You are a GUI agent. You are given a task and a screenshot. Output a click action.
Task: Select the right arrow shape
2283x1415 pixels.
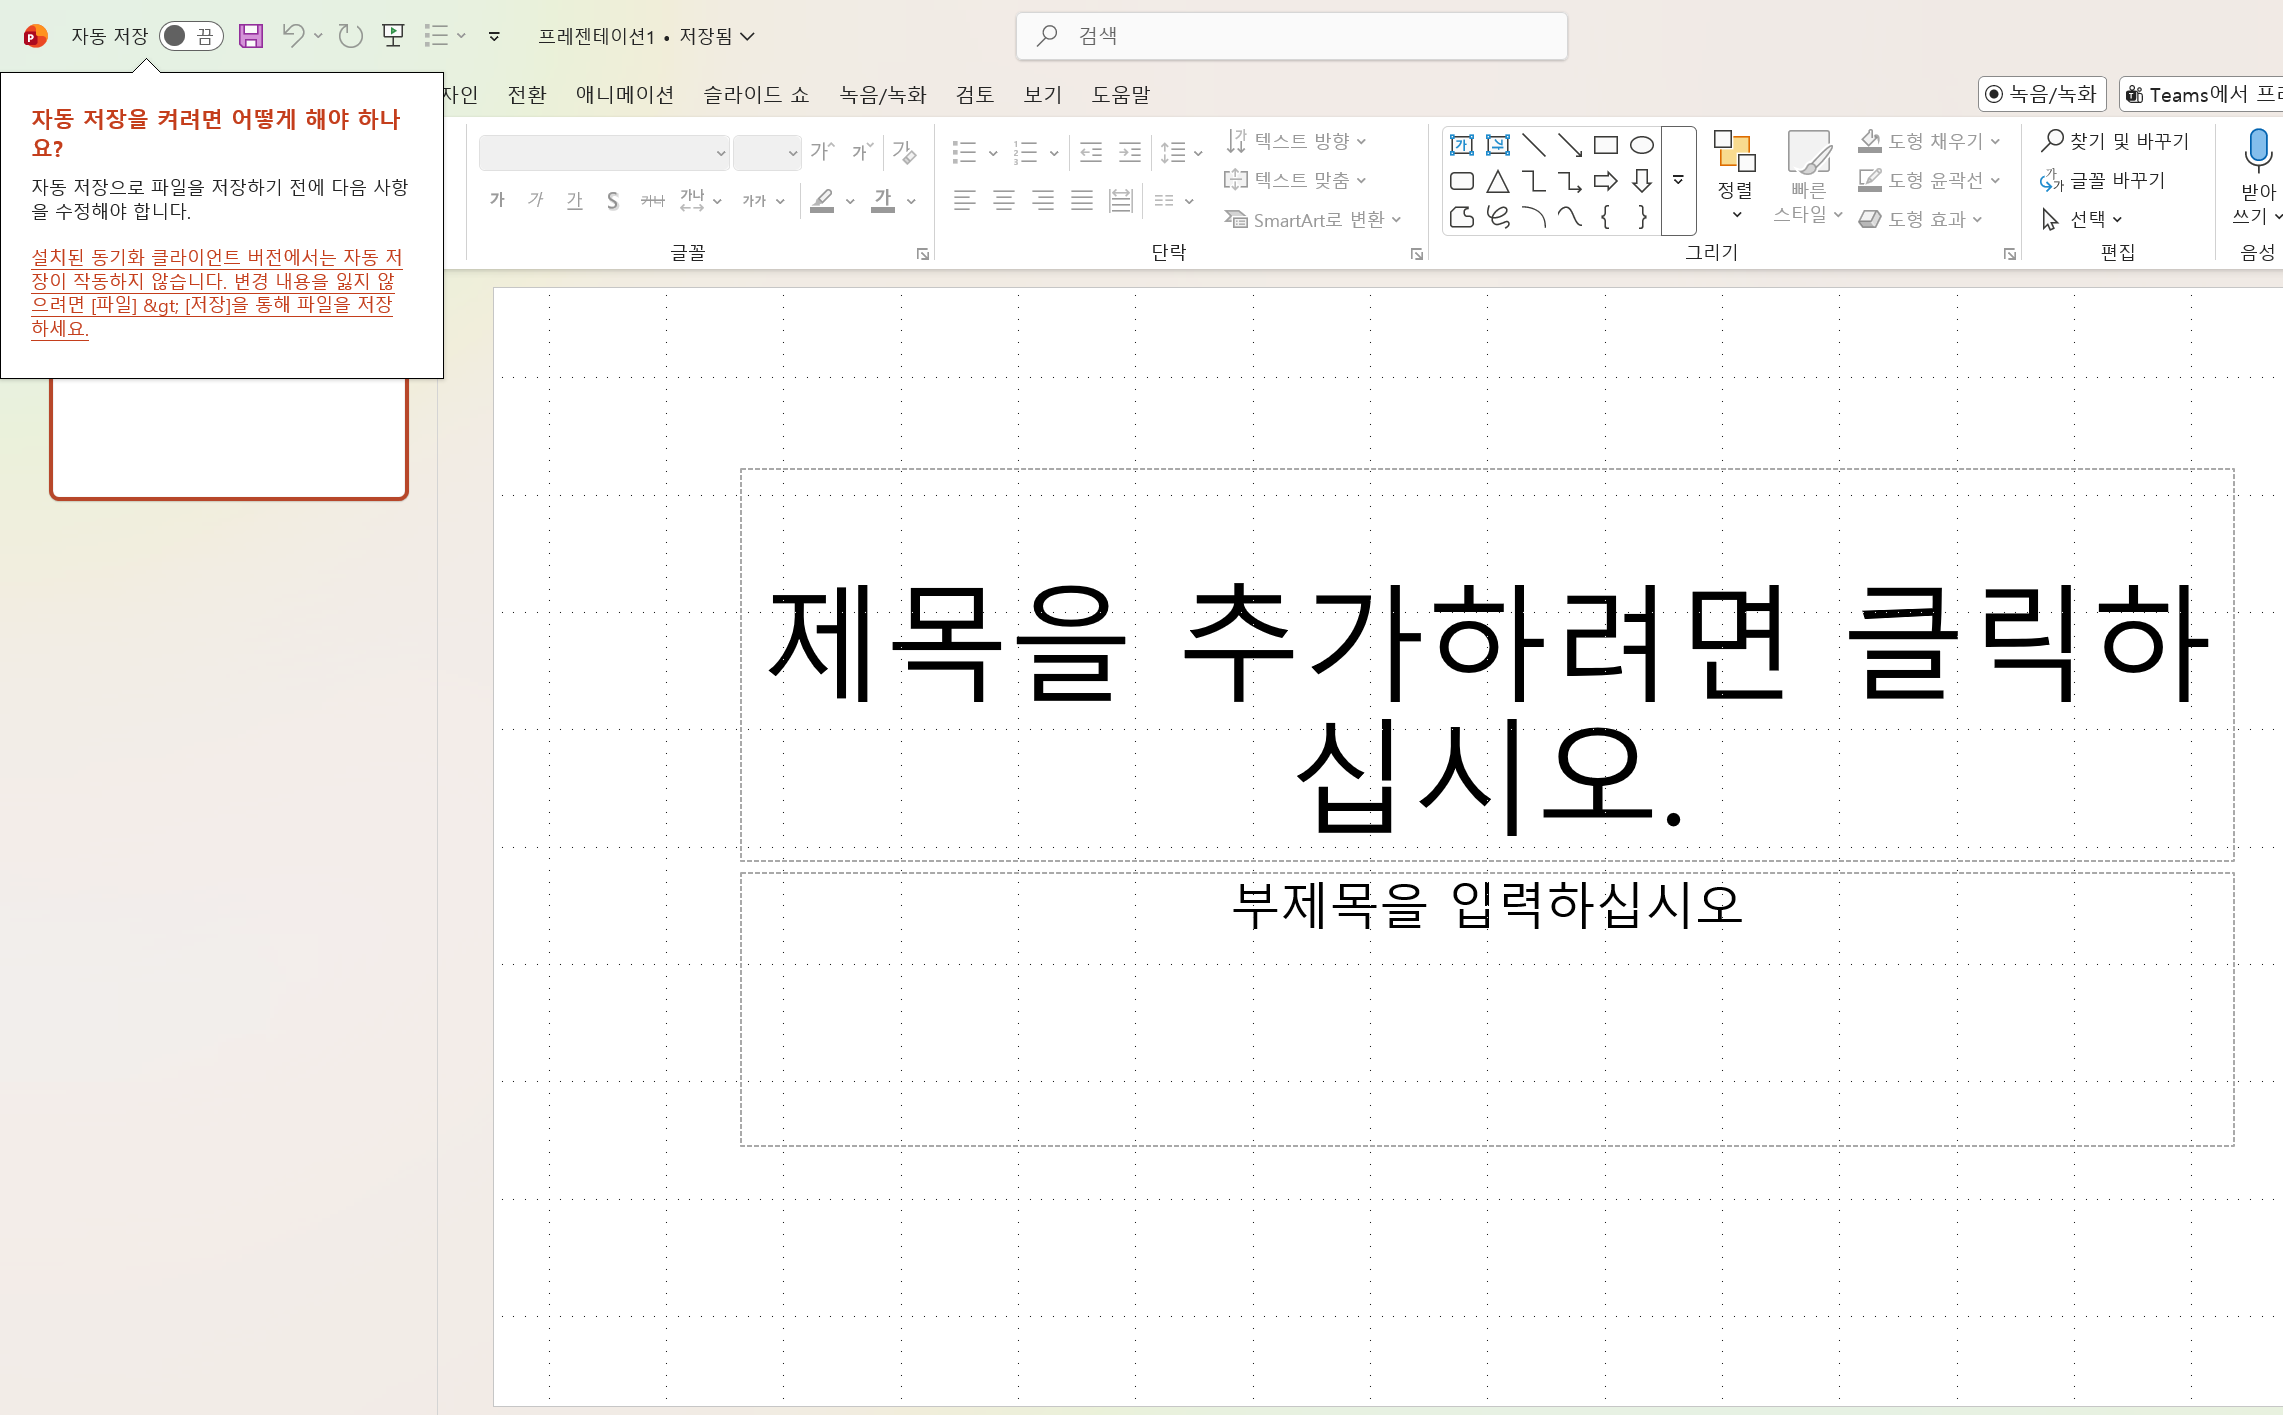(1606, 181)
